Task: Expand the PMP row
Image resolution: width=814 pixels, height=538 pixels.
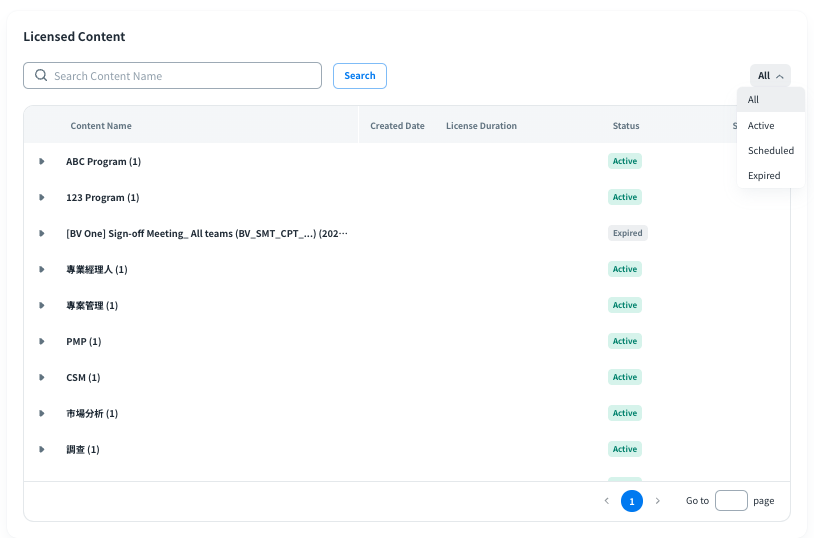Action: coord(42,341)
